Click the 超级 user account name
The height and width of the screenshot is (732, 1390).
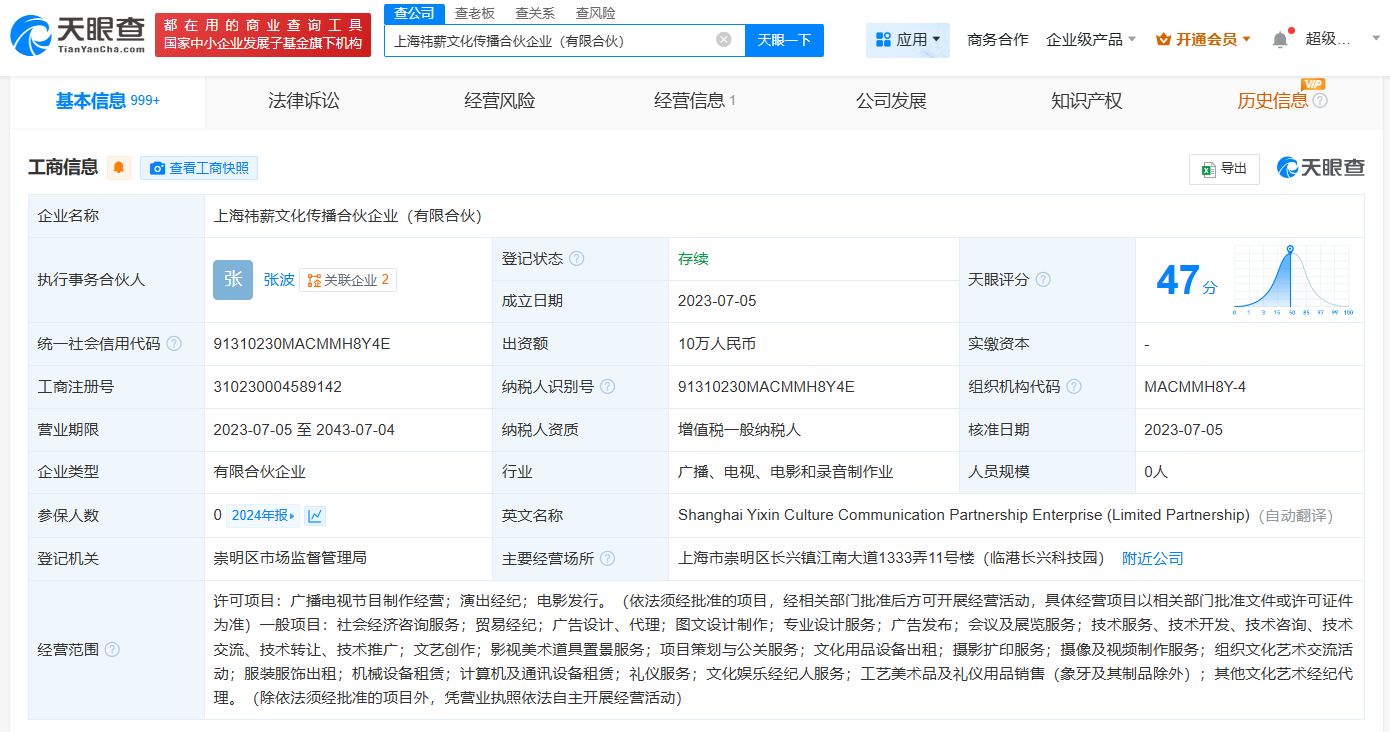1328,40
